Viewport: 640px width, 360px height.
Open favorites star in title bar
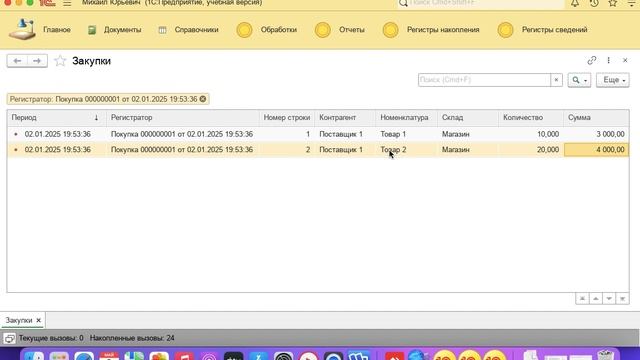coord(613,3)
